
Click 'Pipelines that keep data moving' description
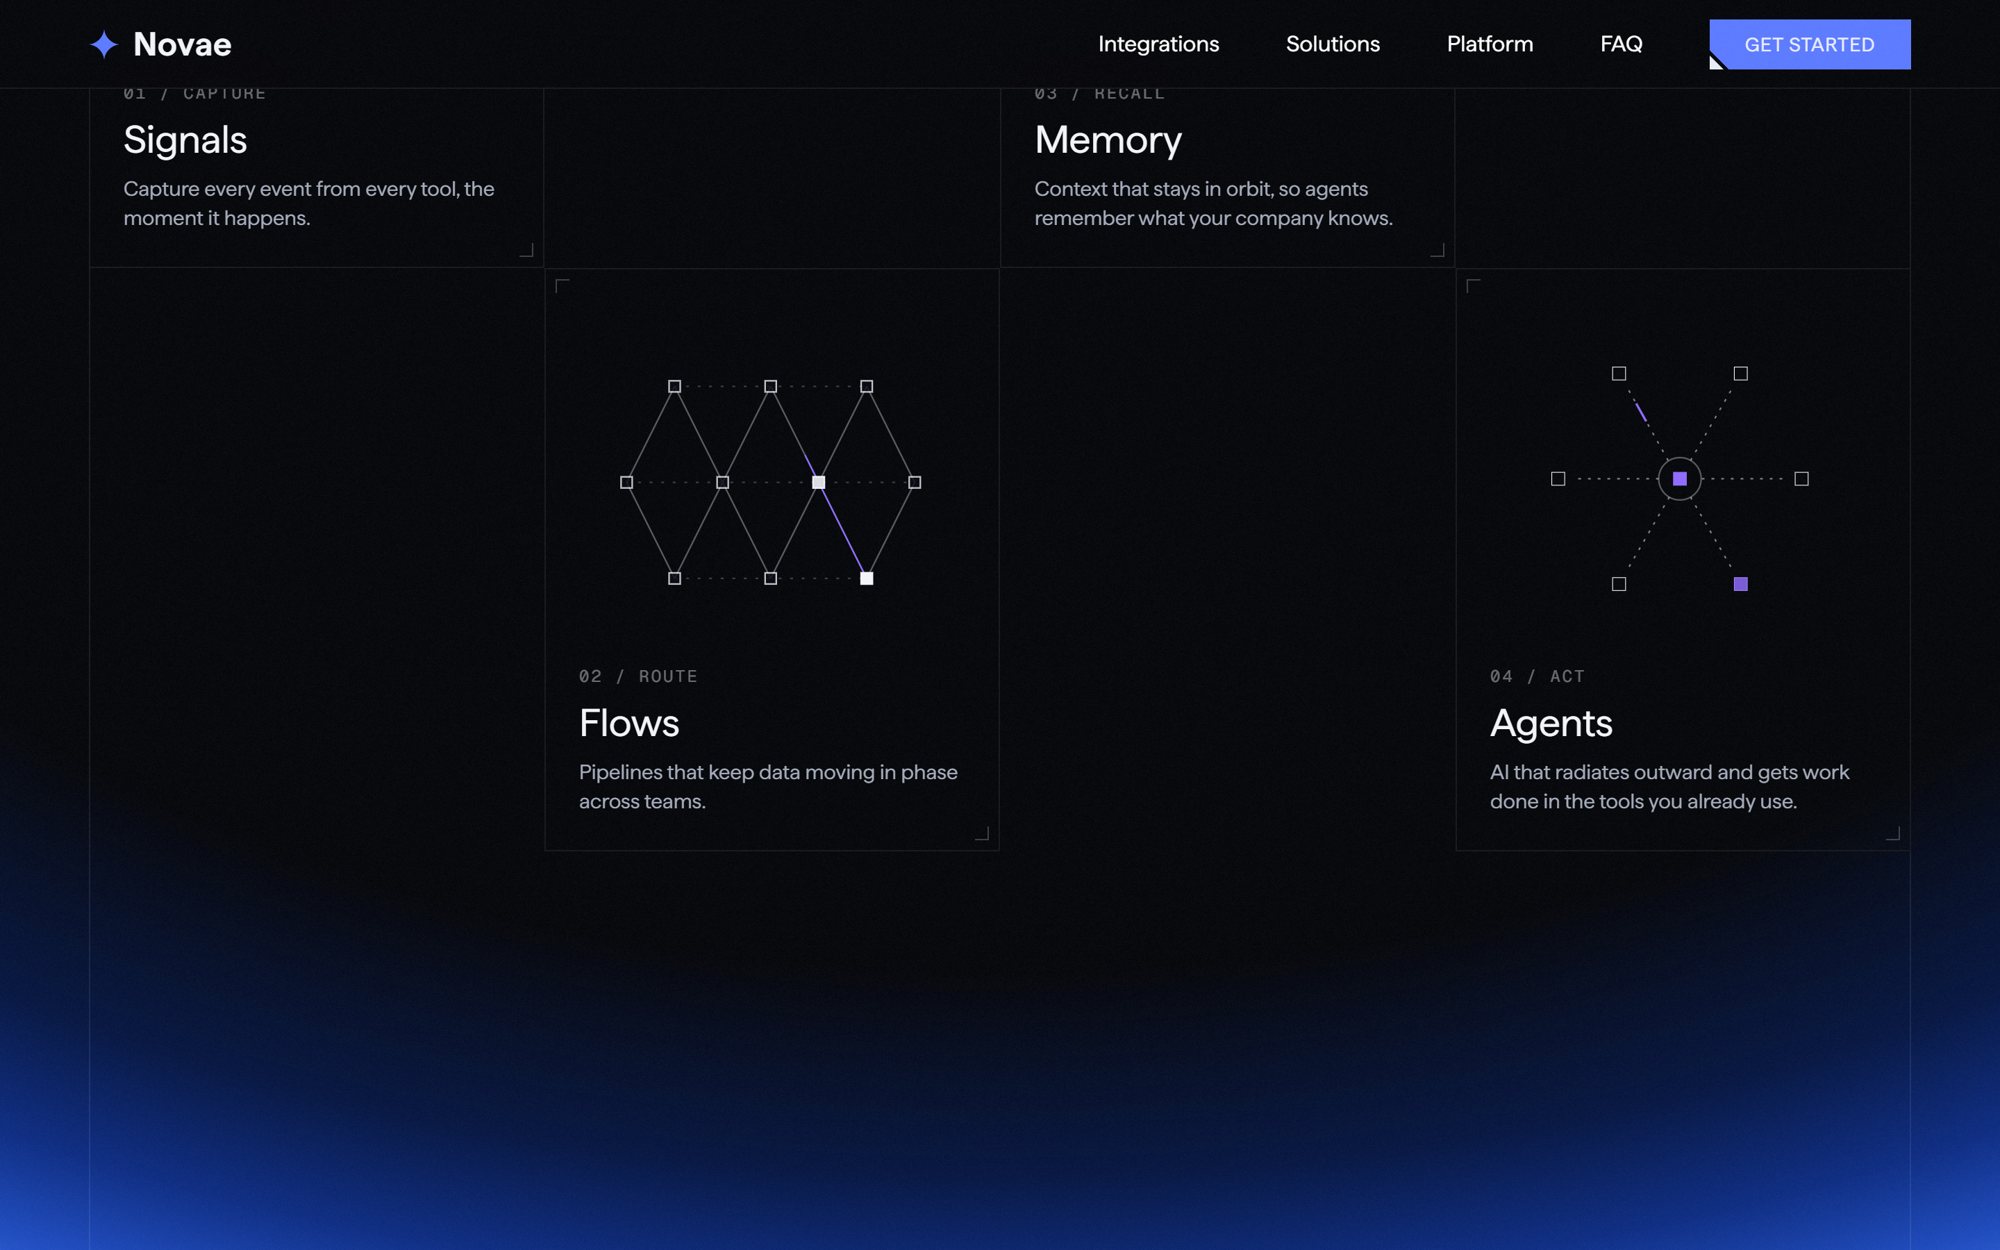coord(768,787)
